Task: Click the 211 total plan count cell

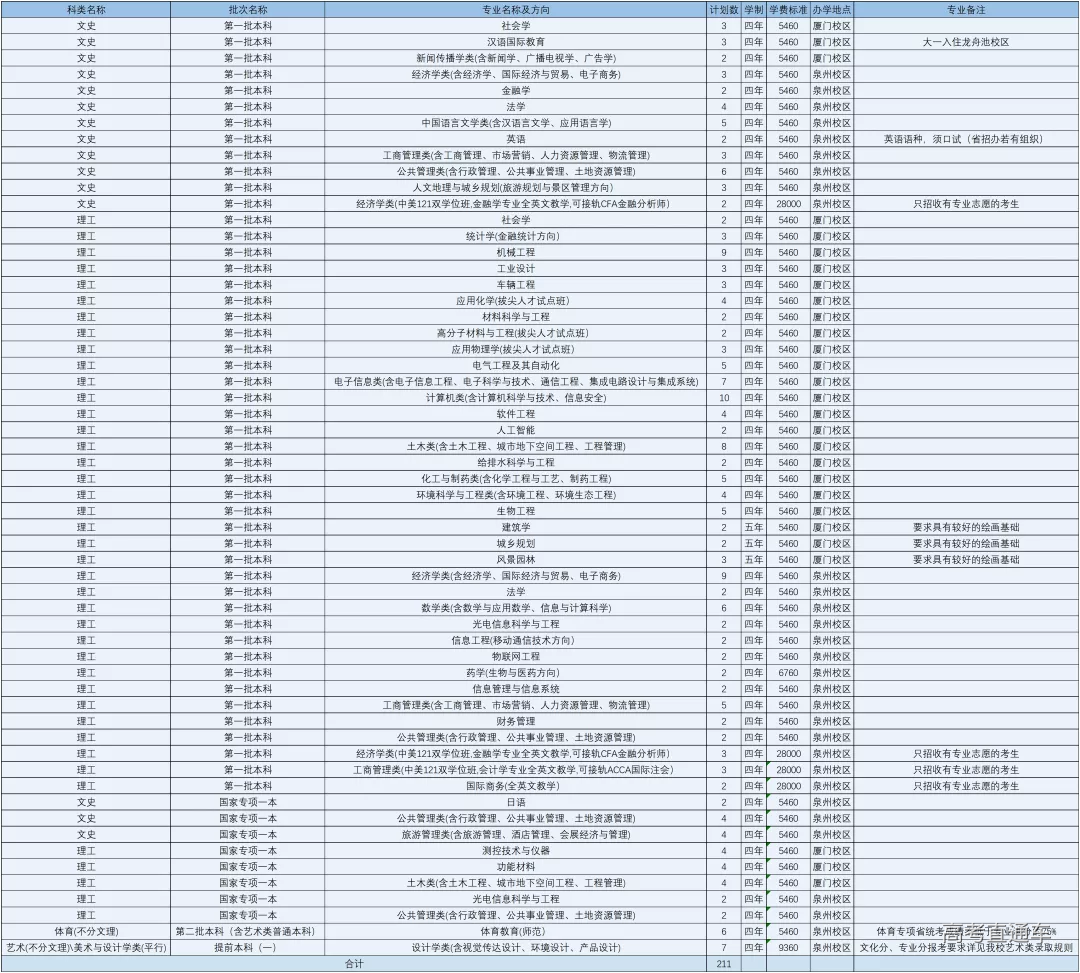Action: click(723, 964)
